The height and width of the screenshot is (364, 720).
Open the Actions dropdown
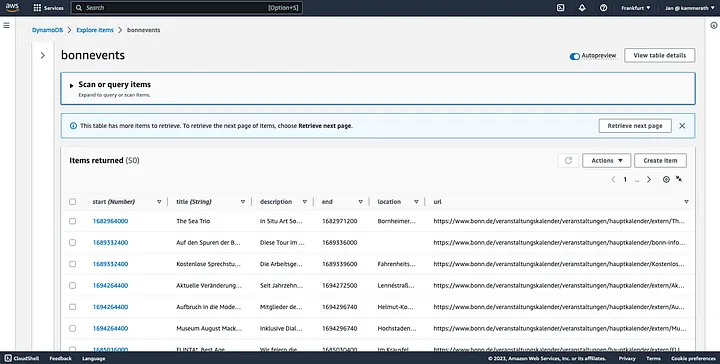607,161
